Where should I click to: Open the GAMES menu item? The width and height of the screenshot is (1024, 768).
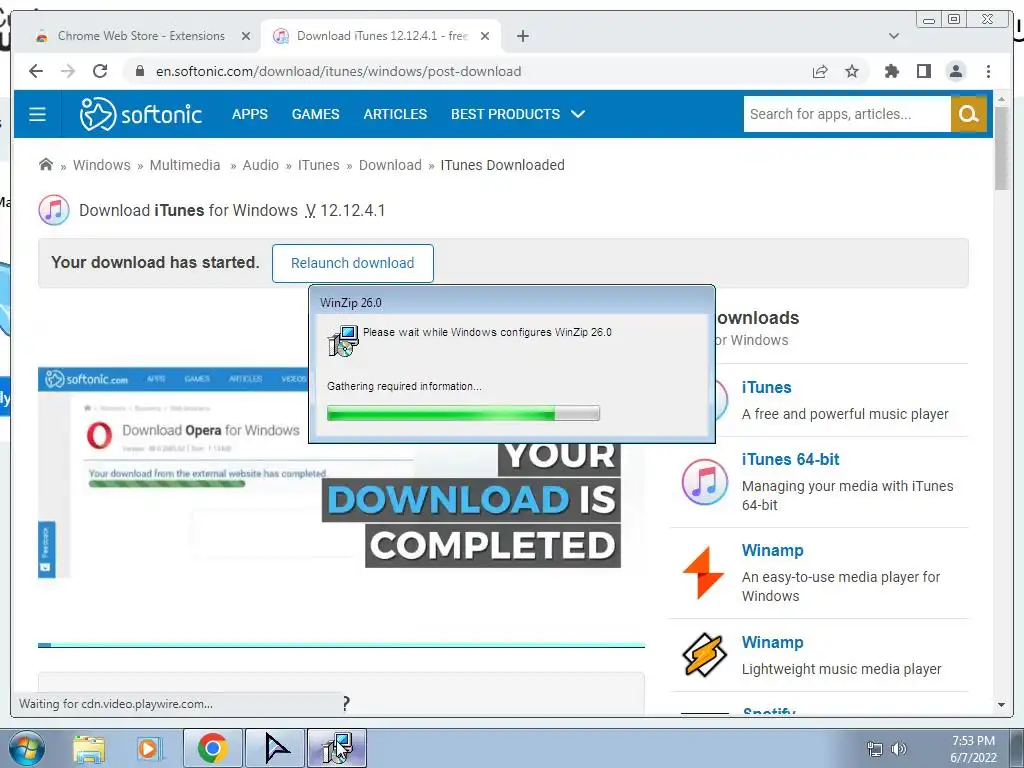[x=315, y=114]
